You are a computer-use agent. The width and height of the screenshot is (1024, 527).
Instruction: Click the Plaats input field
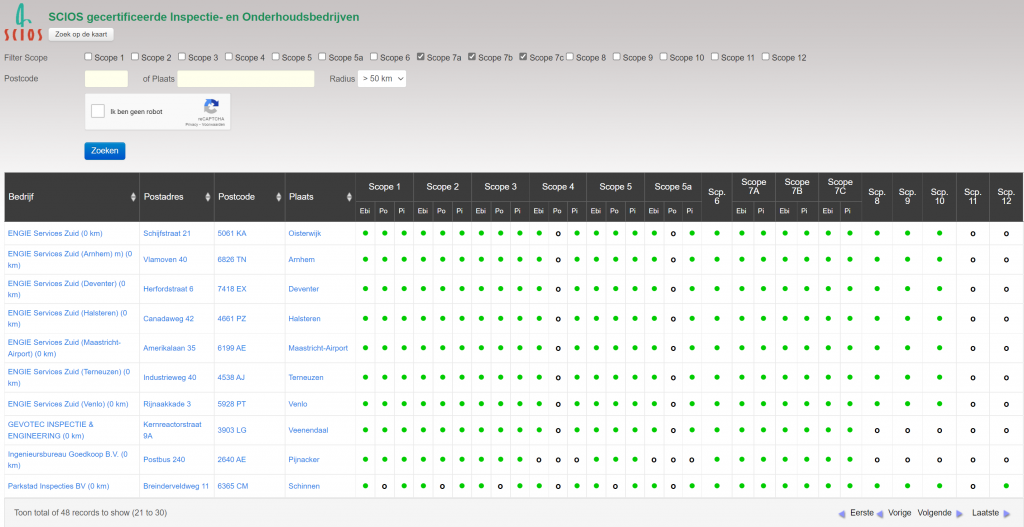[x=246, y=78]
